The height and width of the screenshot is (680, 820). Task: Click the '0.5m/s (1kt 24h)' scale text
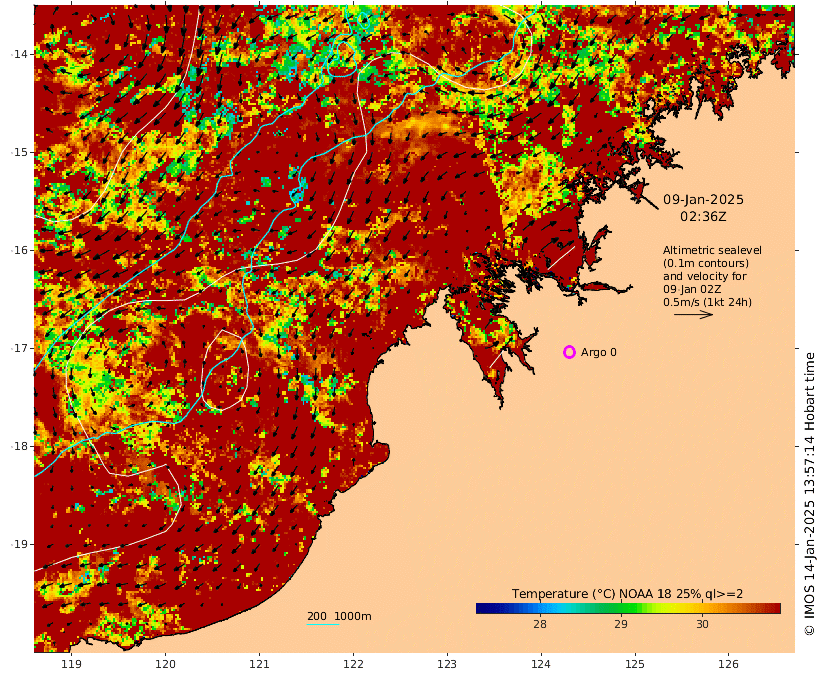pos(708,302)
